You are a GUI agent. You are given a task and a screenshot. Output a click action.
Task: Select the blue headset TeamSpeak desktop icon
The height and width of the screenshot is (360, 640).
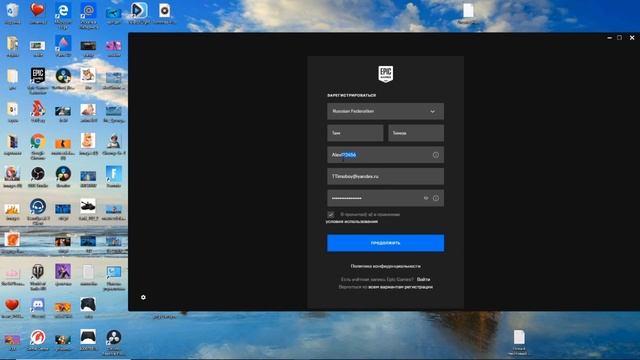(x=38, y=211)
